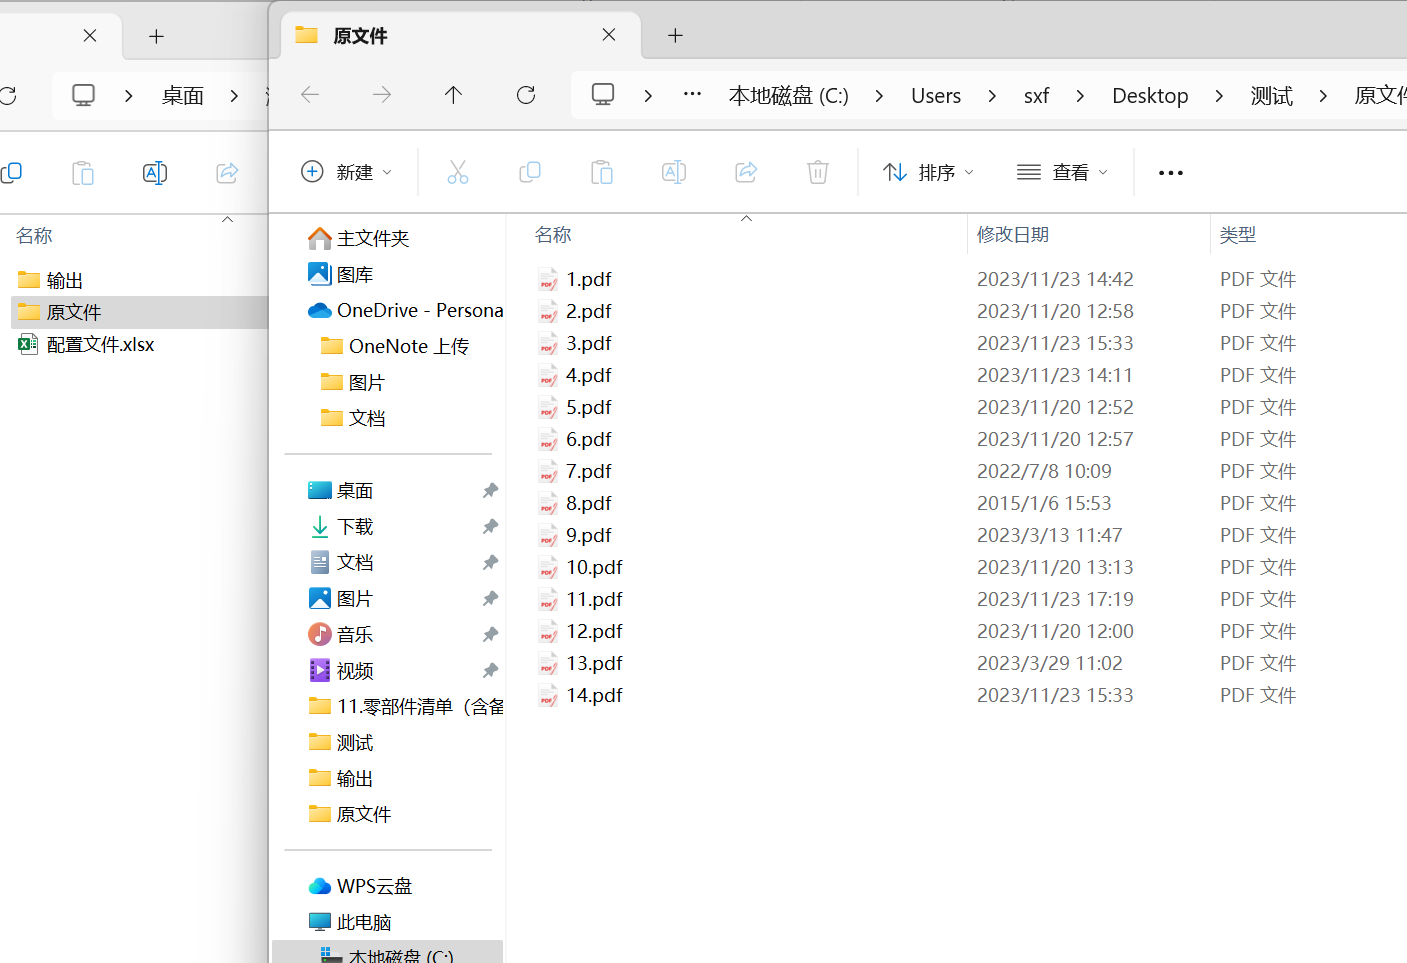Click the Copy icon in front window toolbar

tap(530, 172)
